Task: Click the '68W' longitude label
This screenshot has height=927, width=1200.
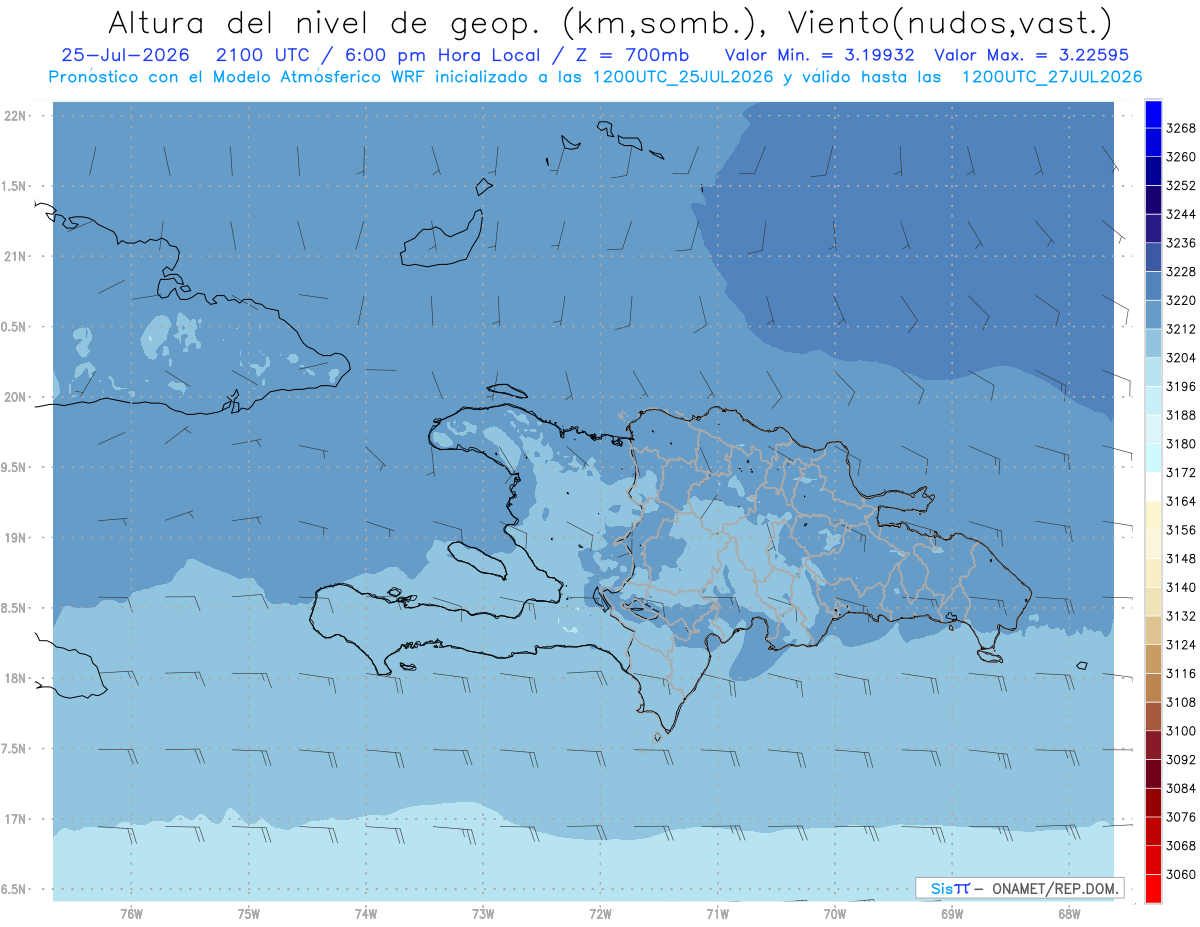Action: coord(1069,914)
